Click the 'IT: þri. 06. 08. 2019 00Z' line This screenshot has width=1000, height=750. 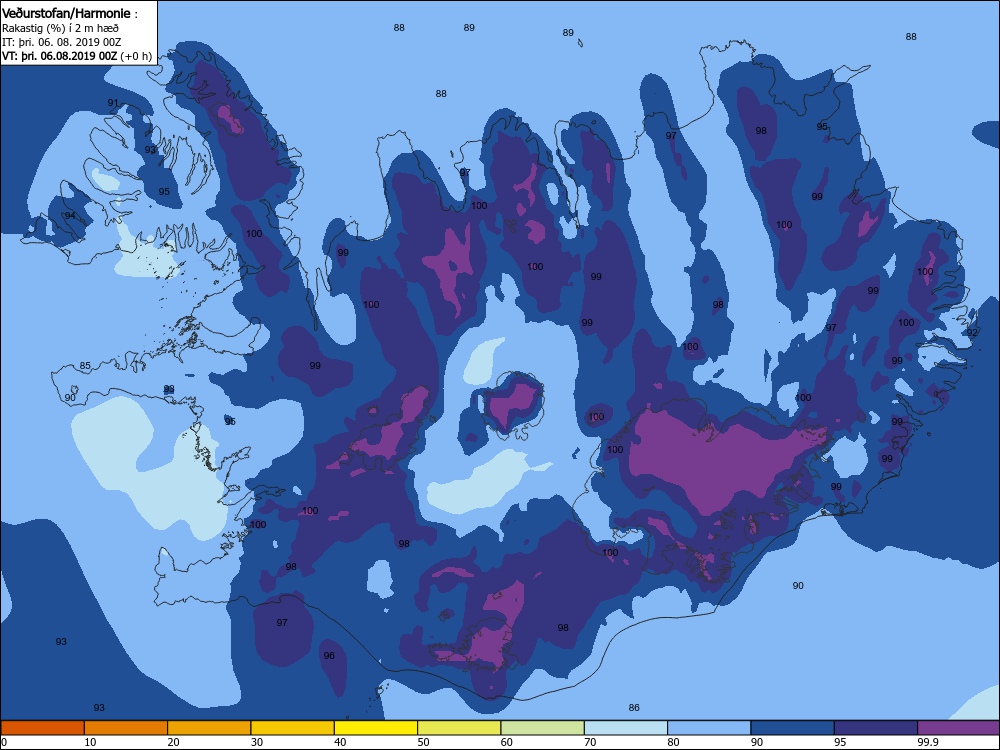(61, 42)
